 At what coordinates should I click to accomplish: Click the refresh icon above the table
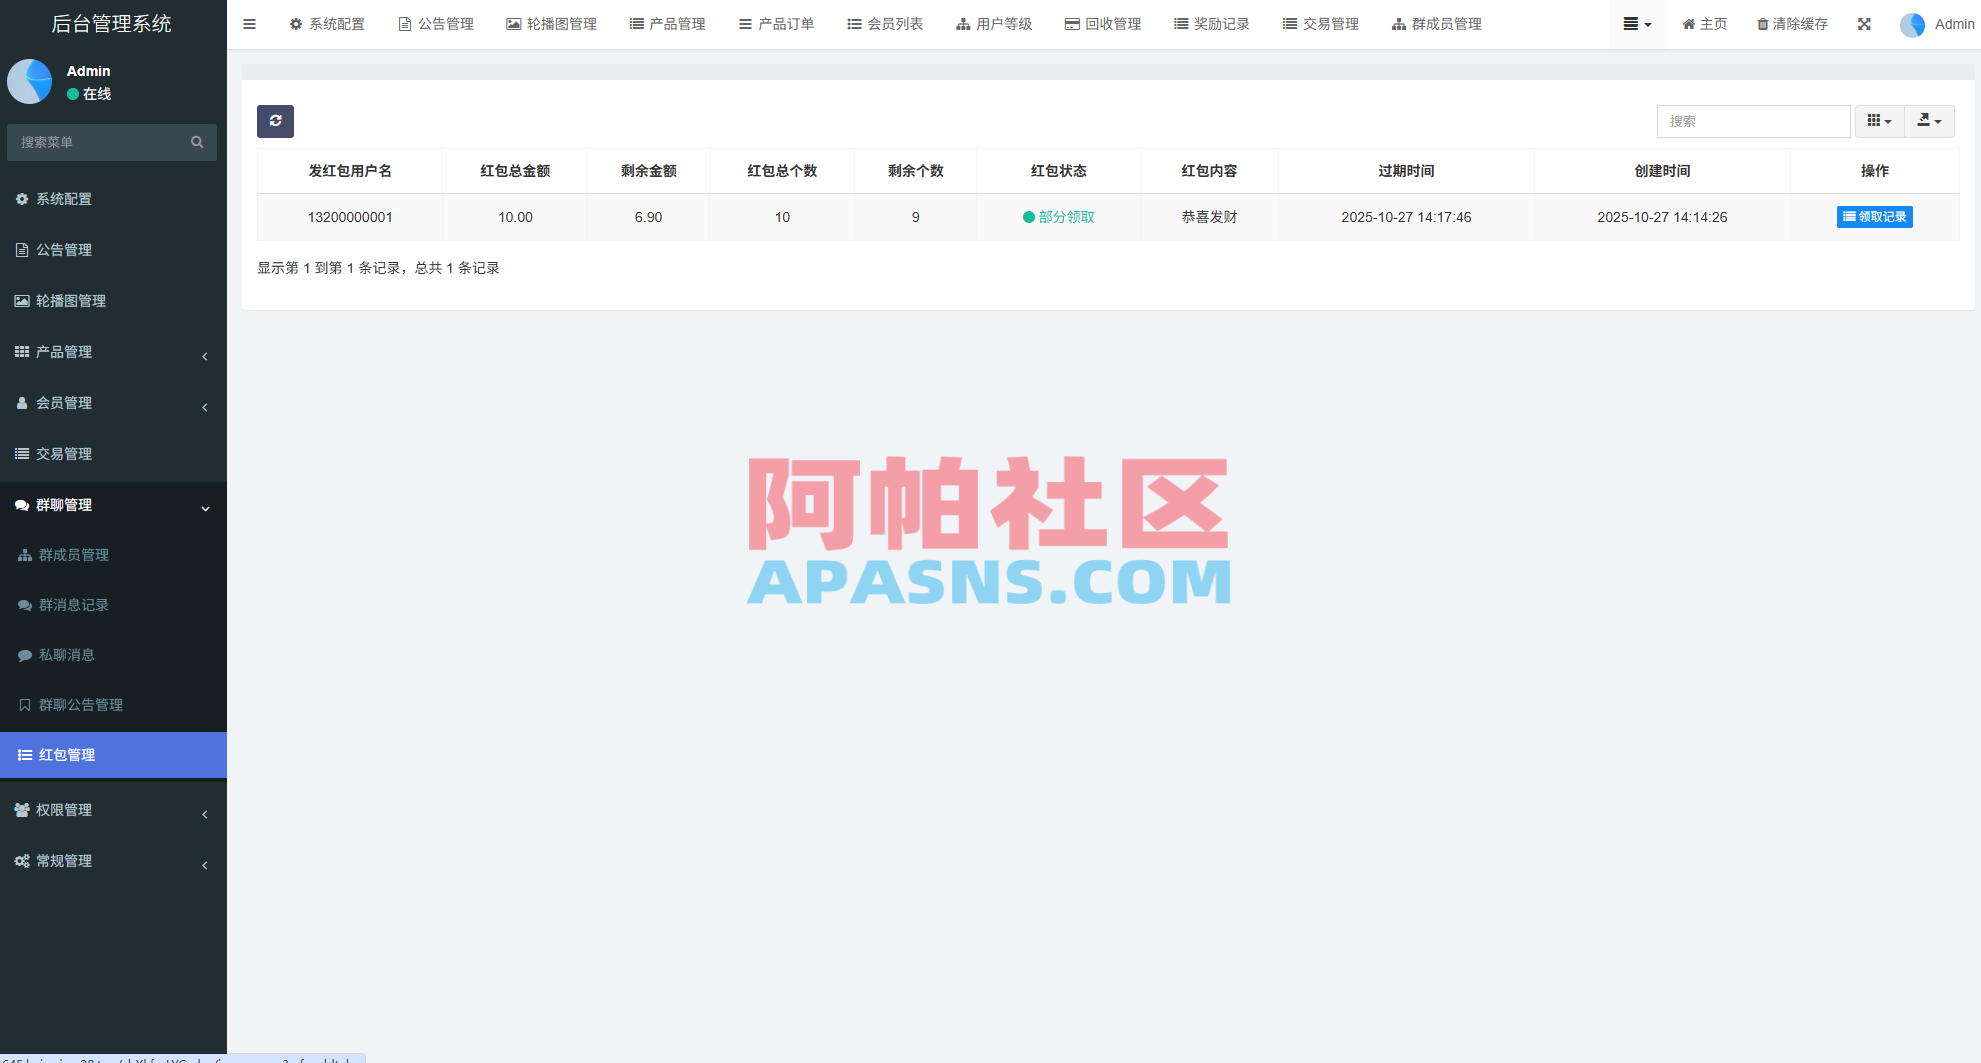(275, 121)
